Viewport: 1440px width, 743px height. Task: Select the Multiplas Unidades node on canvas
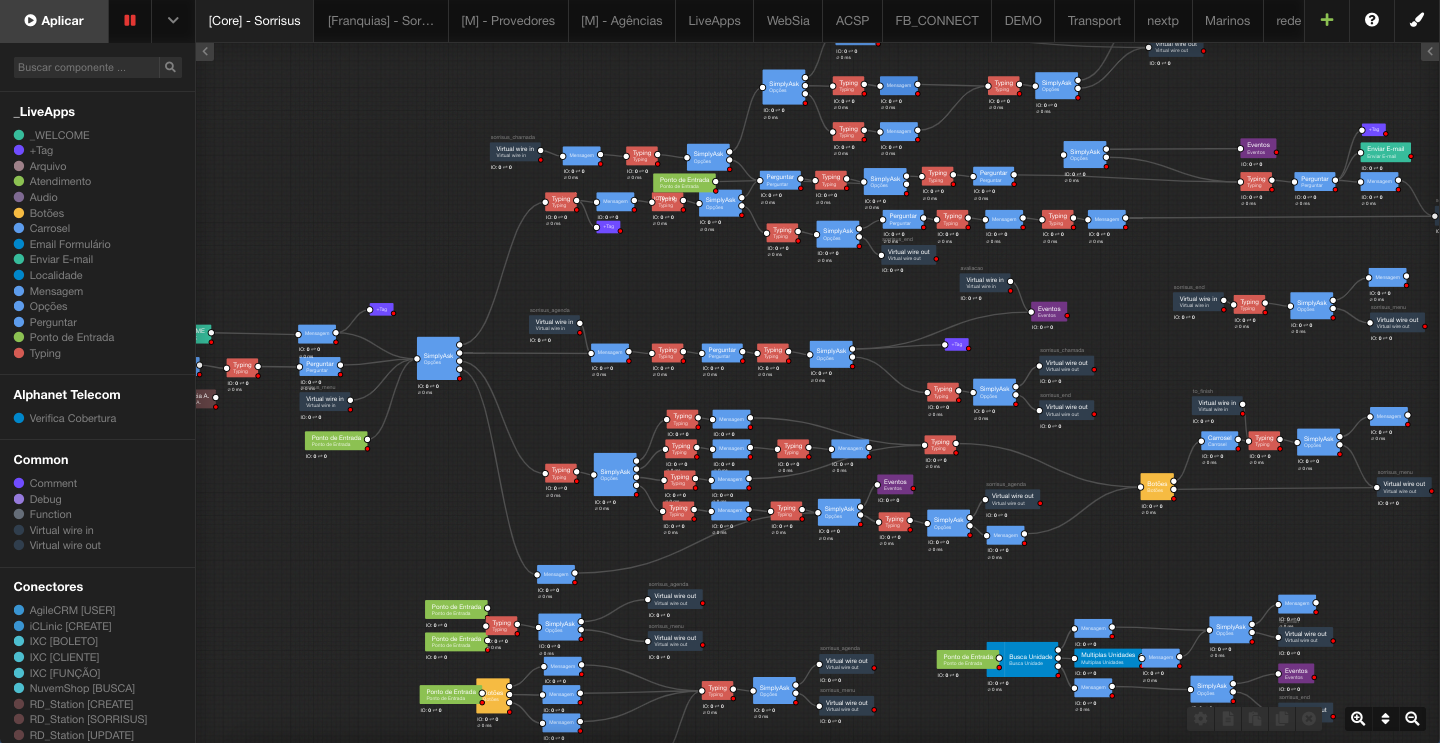tap(1108, 658)
